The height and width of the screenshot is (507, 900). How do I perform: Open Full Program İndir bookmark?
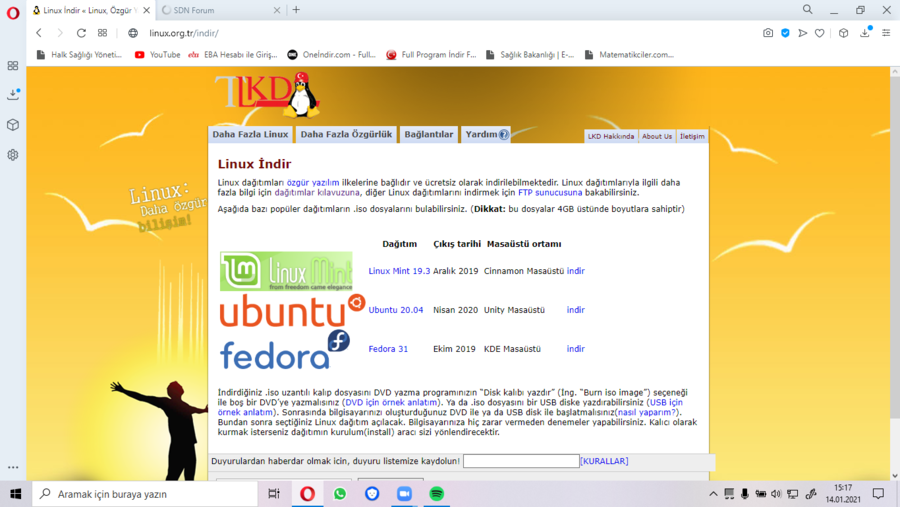pos(431,55)
